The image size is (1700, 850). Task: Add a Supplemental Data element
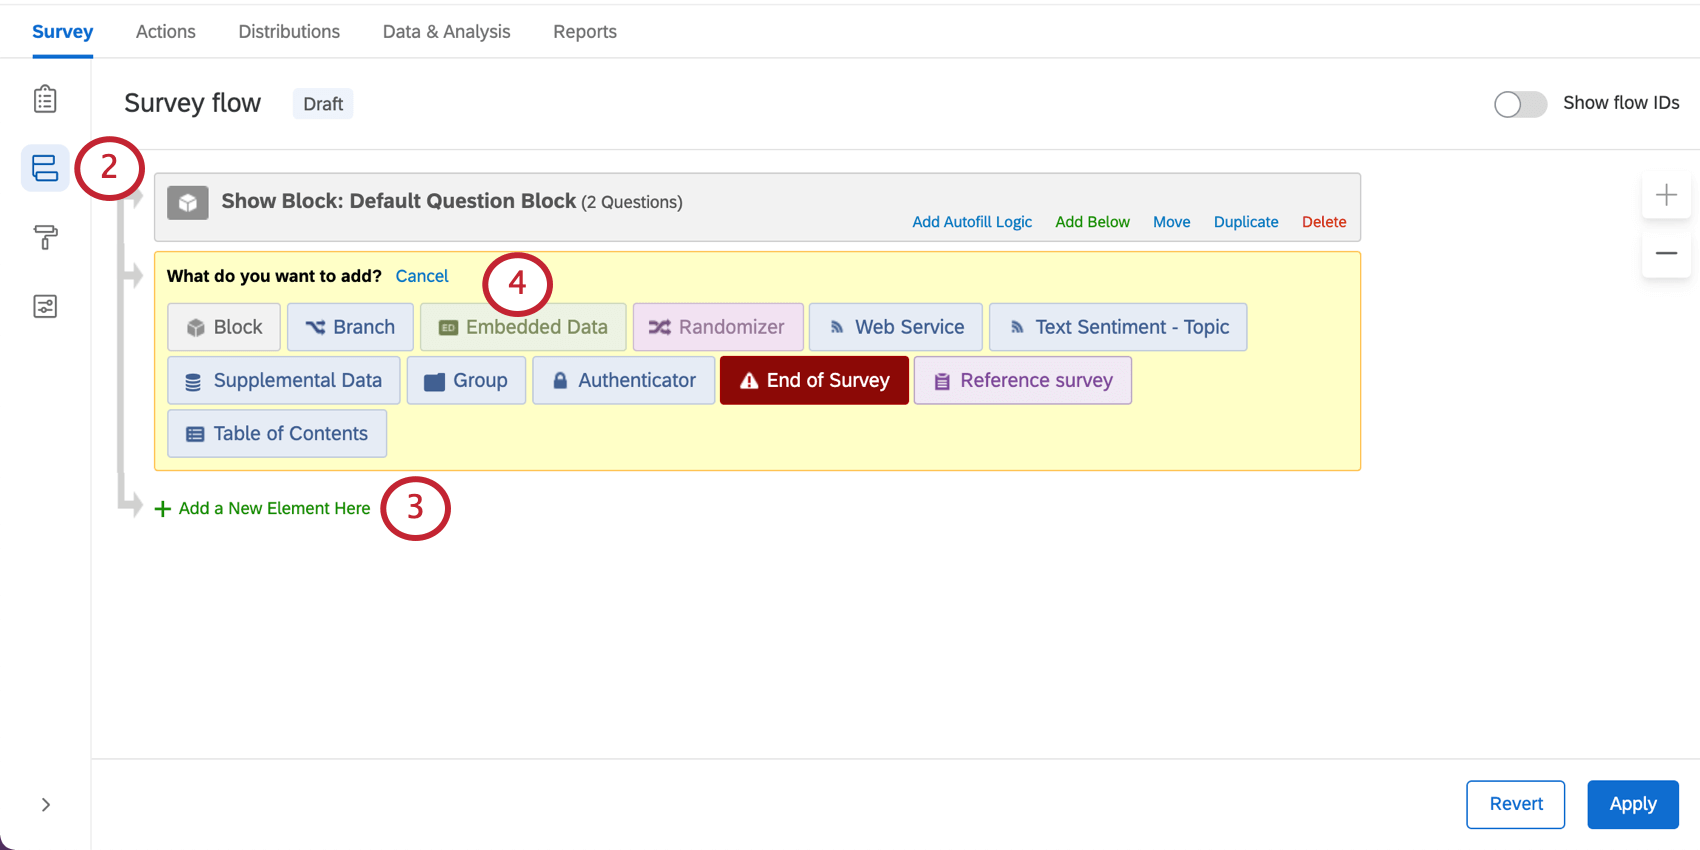pos(284,380)
